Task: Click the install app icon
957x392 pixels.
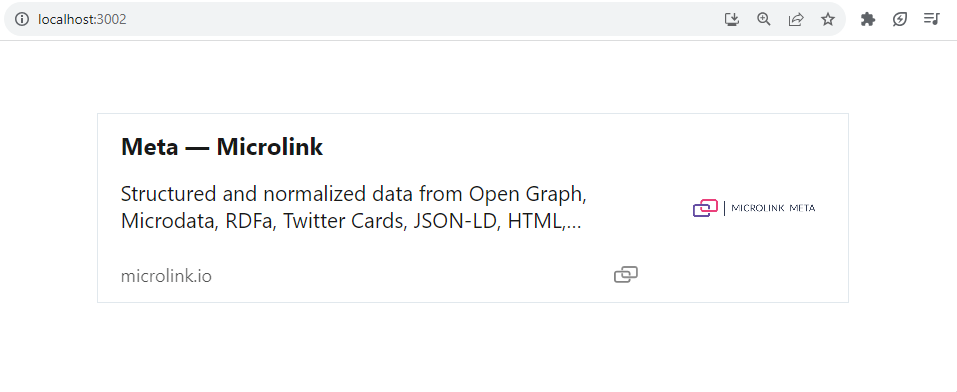Action: pos(732,20)
